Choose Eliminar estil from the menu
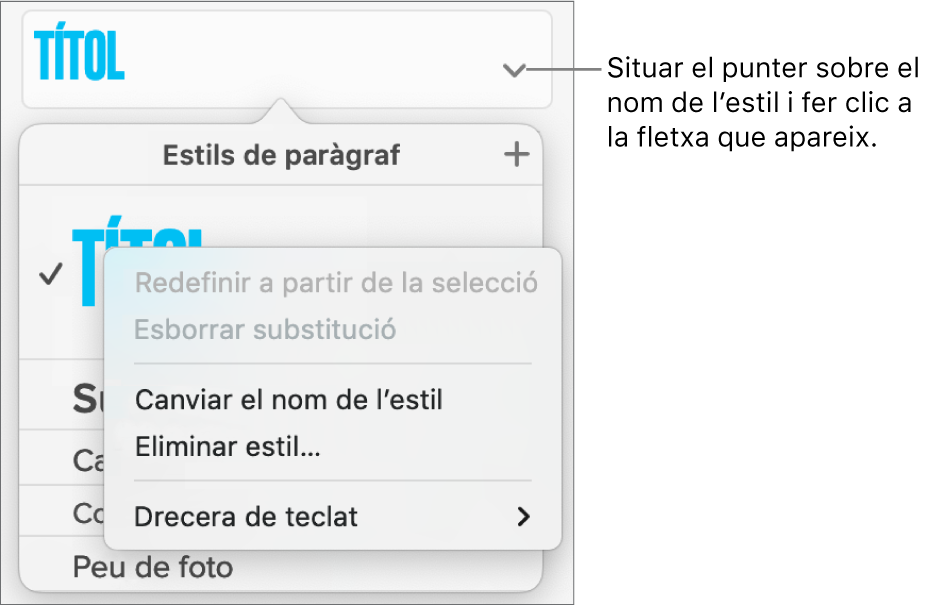This screenshot has height=606, width=928. click(x=228, y=447)
